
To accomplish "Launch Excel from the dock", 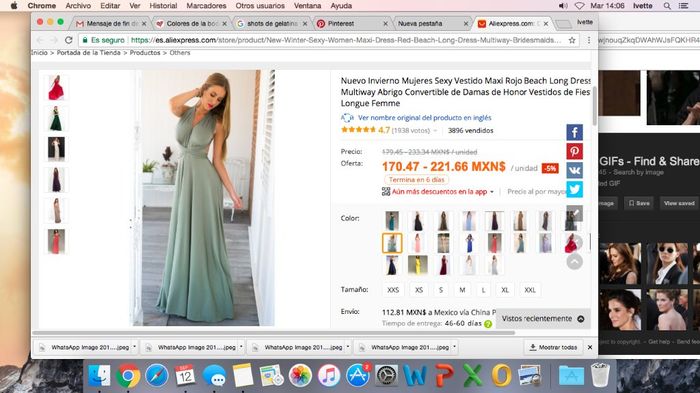I will tap(473, 375).
